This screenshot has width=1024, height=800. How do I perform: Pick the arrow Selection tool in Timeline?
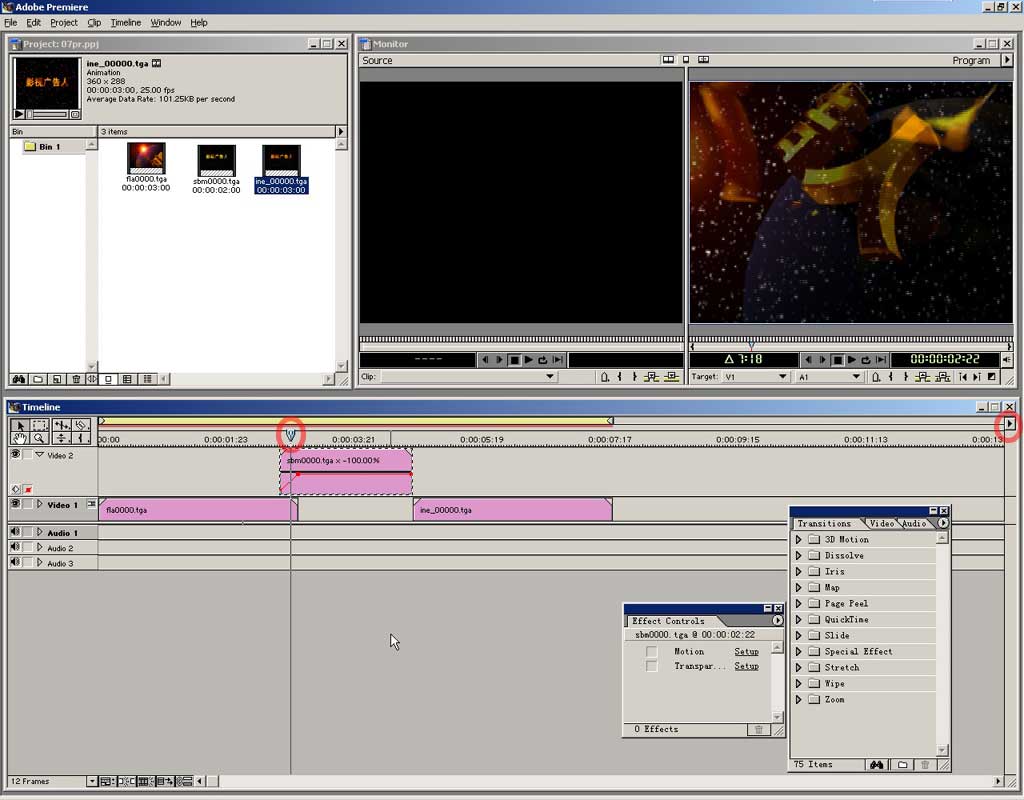19,425
